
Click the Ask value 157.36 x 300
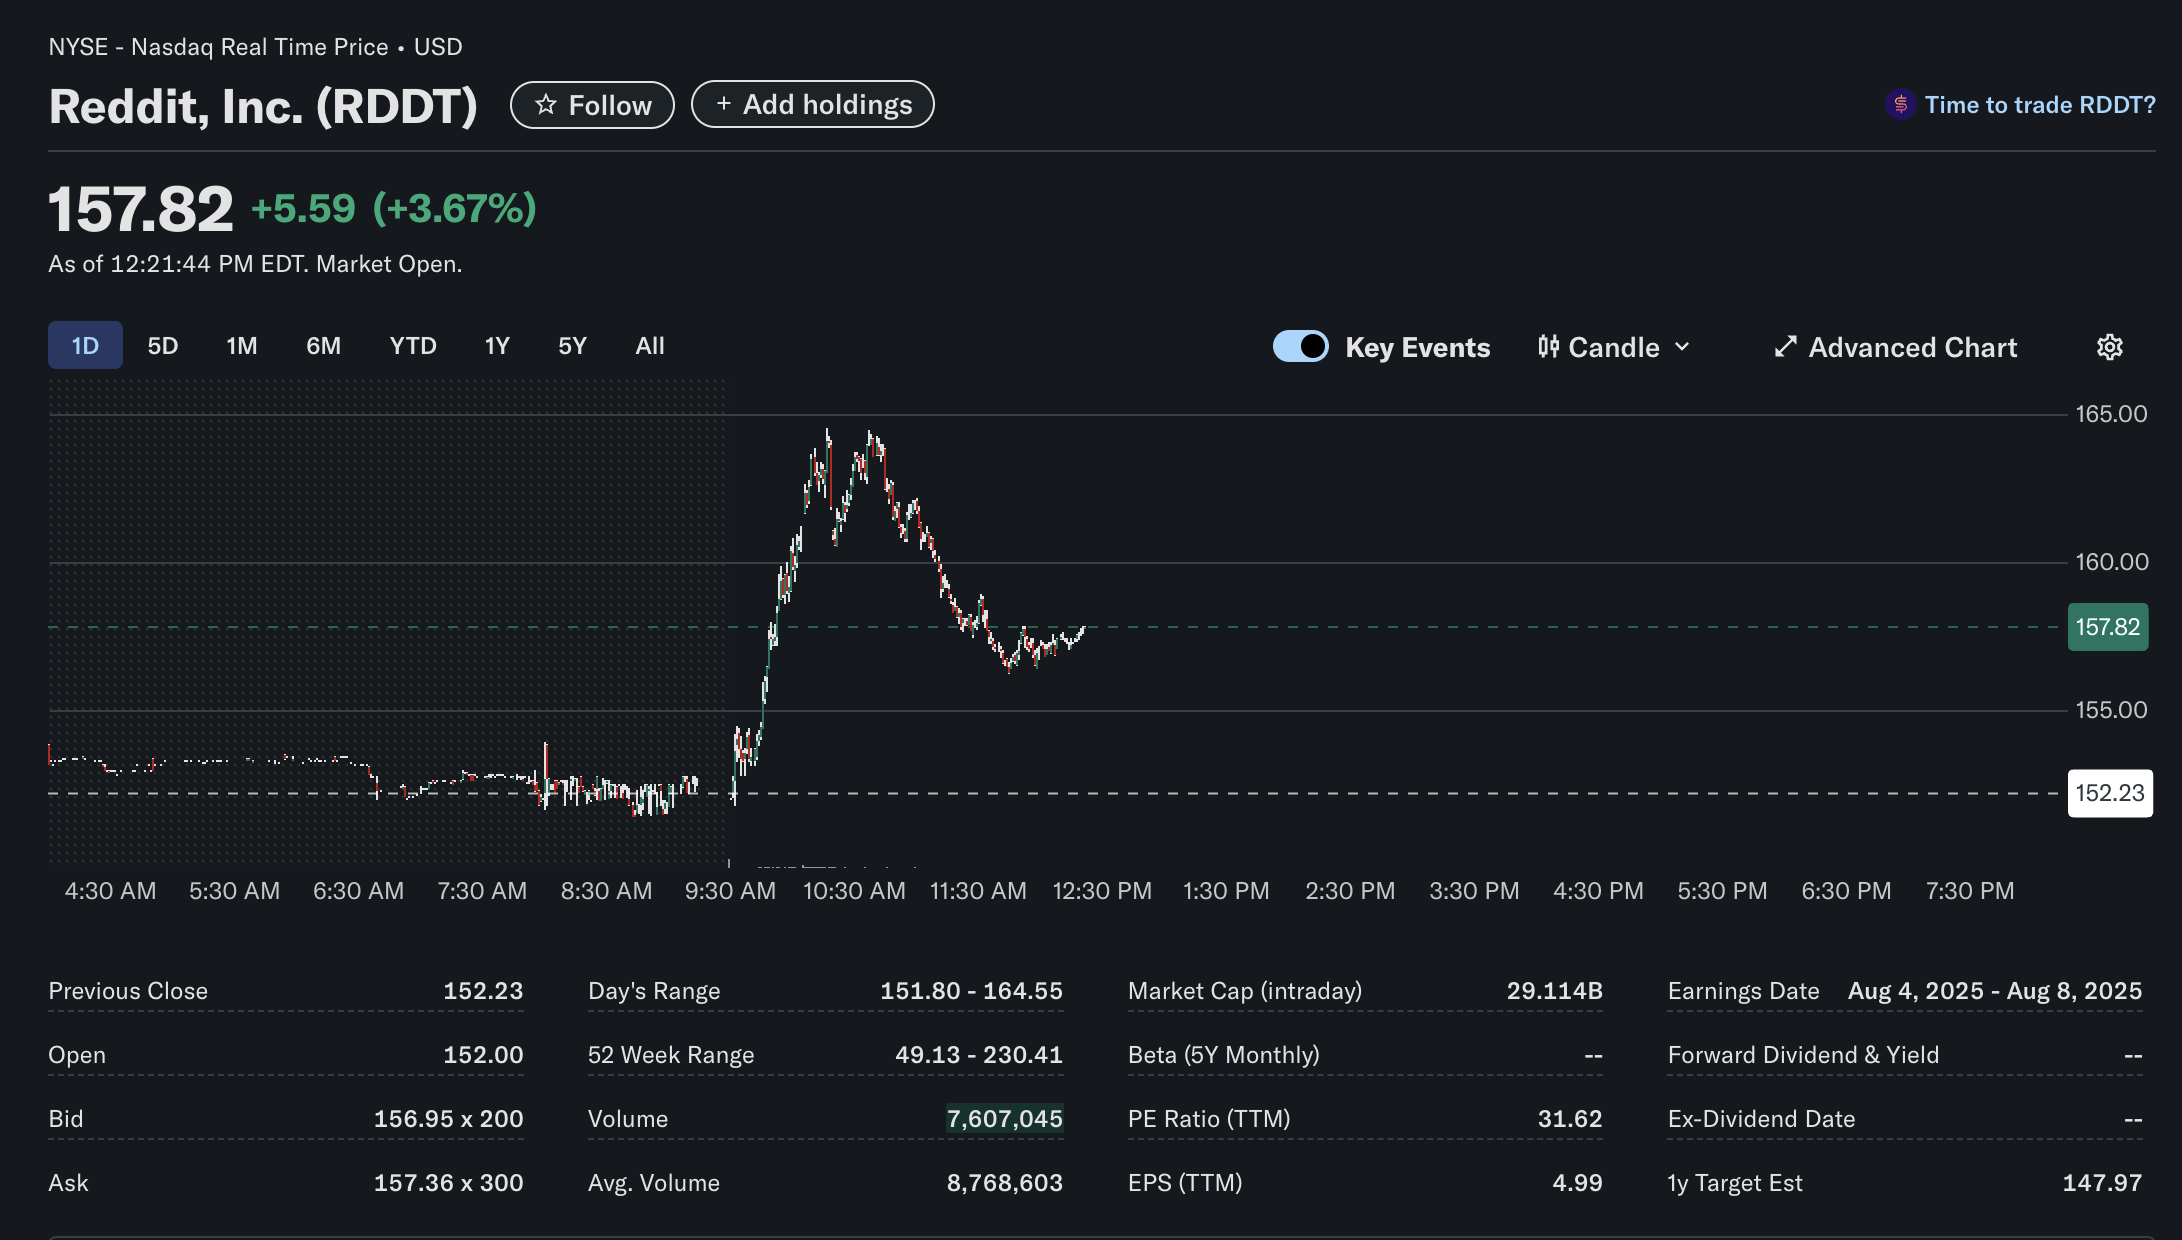click(x=448, y=1183)
